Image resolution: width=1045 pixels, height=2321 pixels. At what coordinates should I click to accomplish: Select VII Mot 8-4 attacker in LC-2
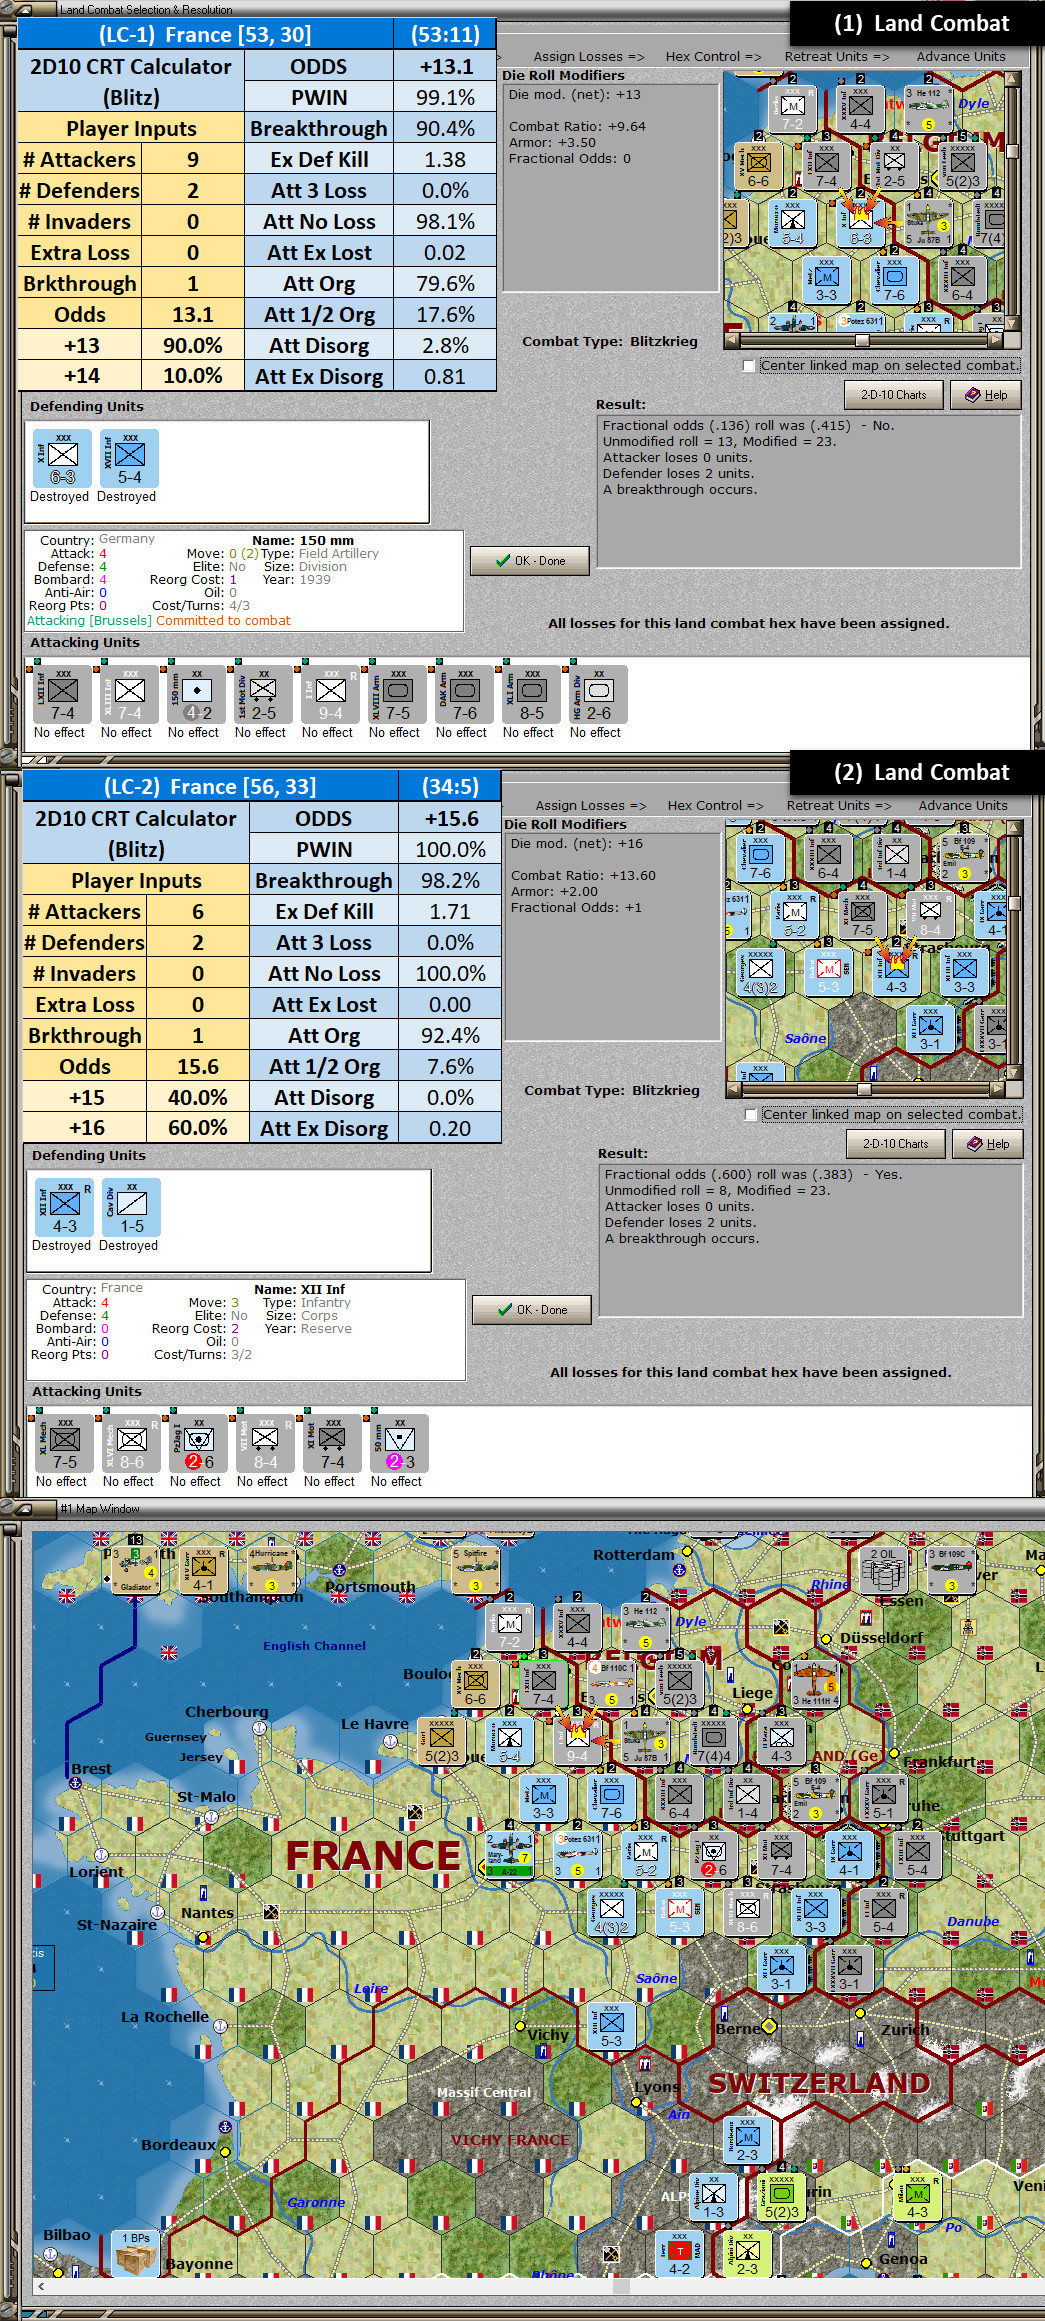[265, 1442]
